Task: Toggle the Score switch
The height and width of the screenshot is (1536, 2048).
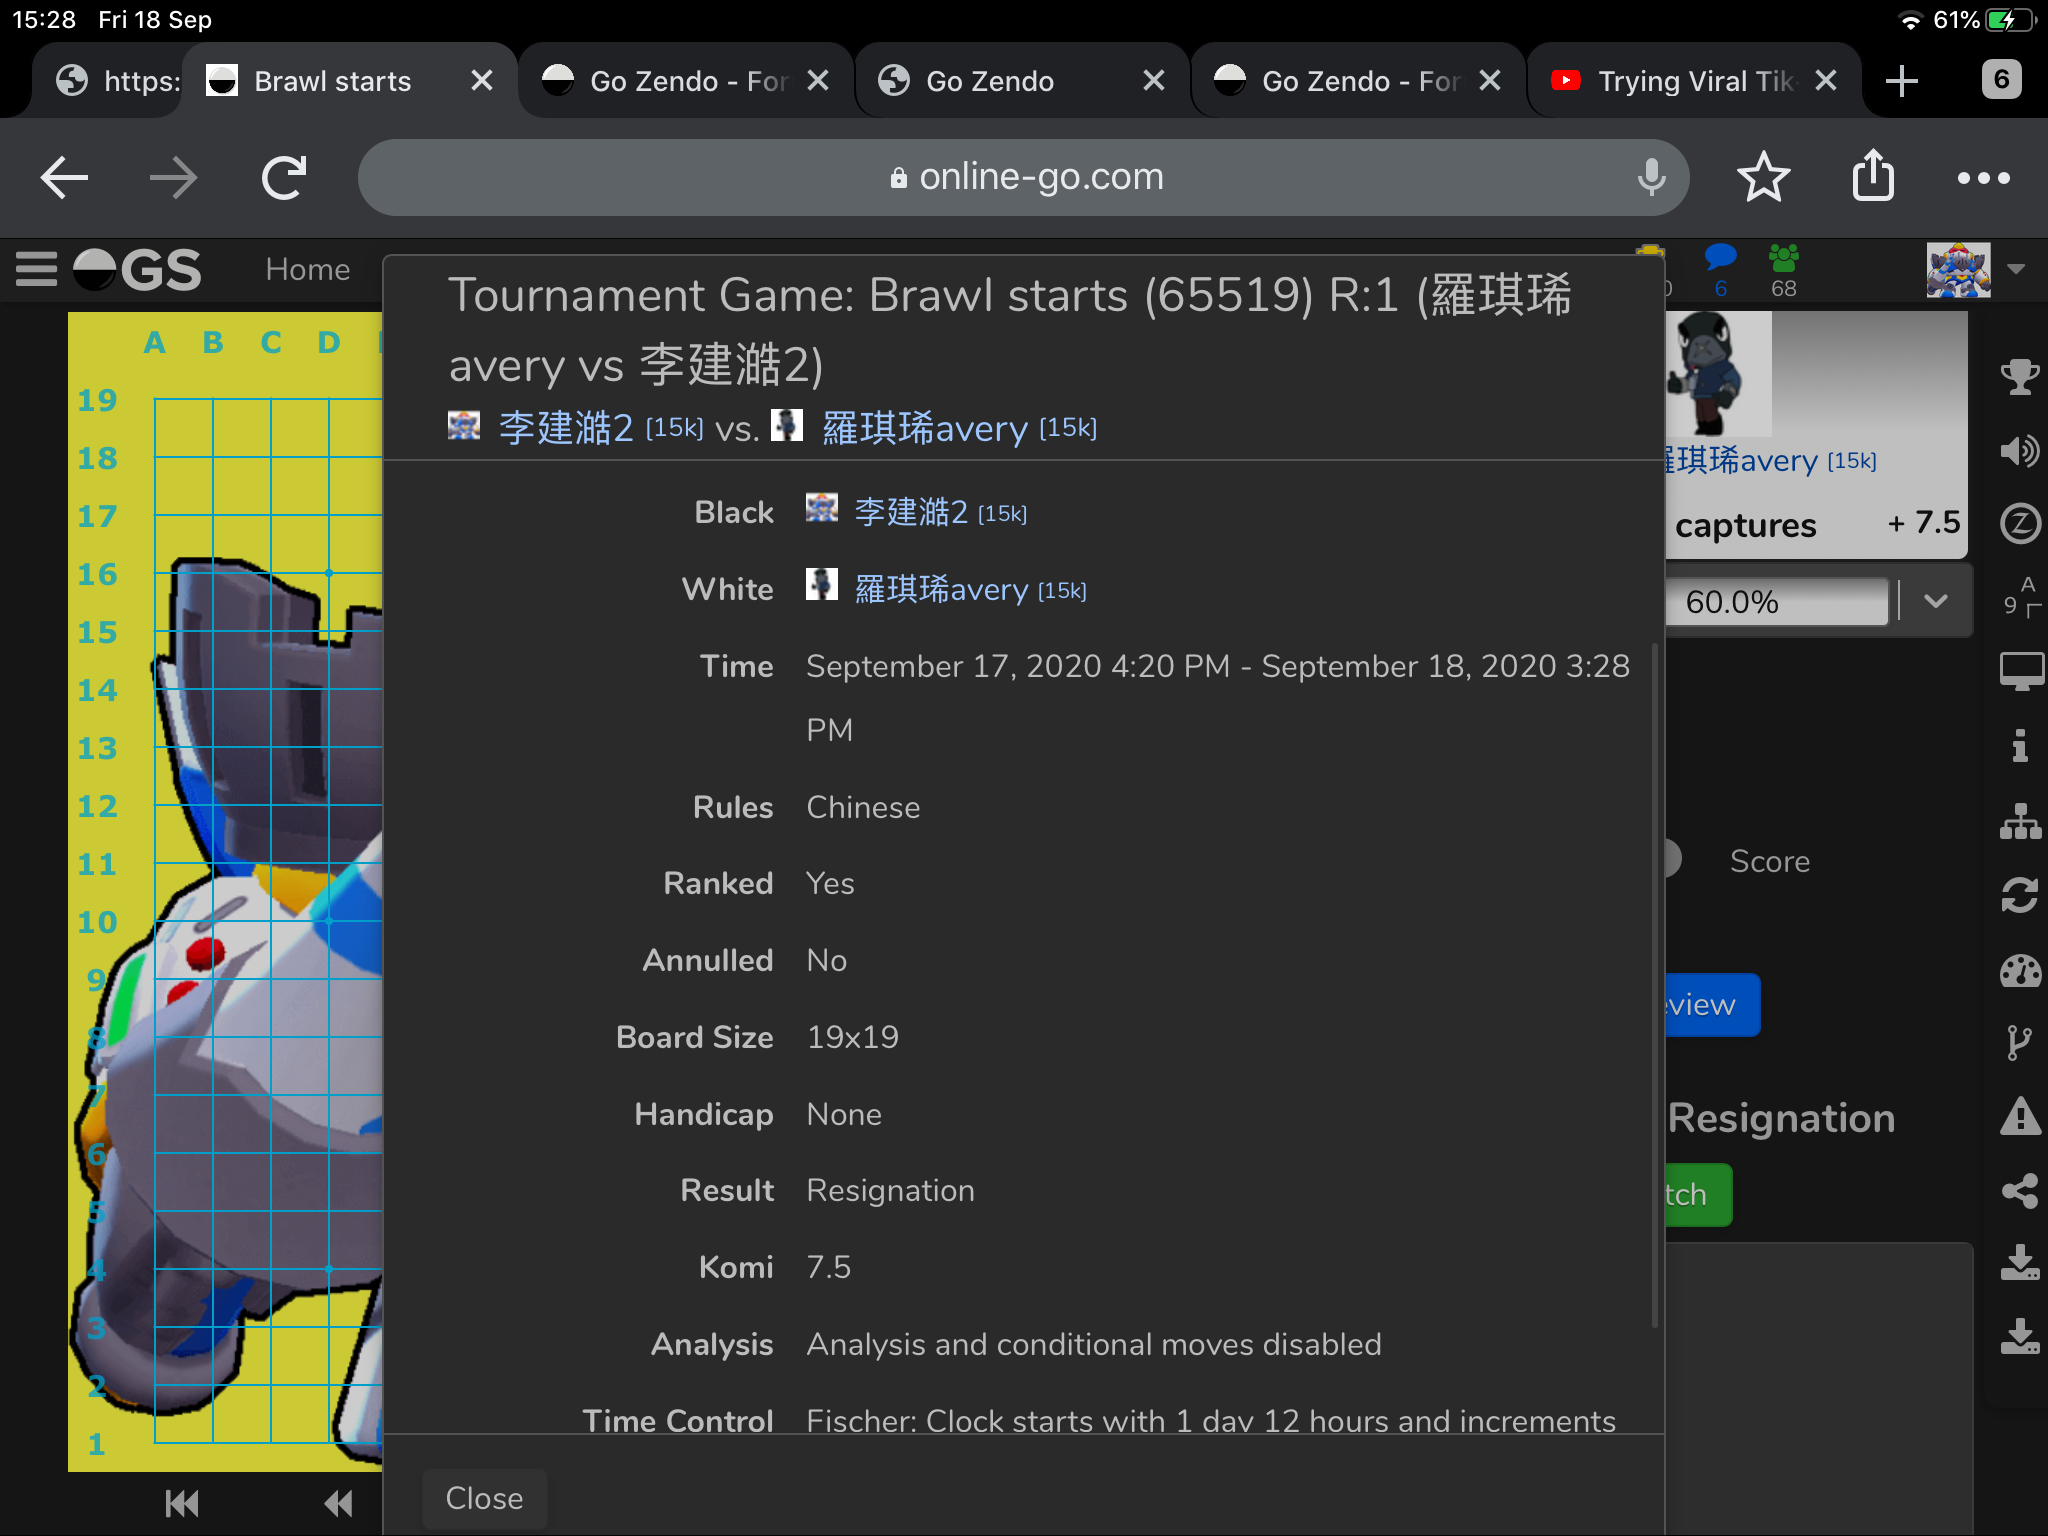Action: [x=1672, y=860]
